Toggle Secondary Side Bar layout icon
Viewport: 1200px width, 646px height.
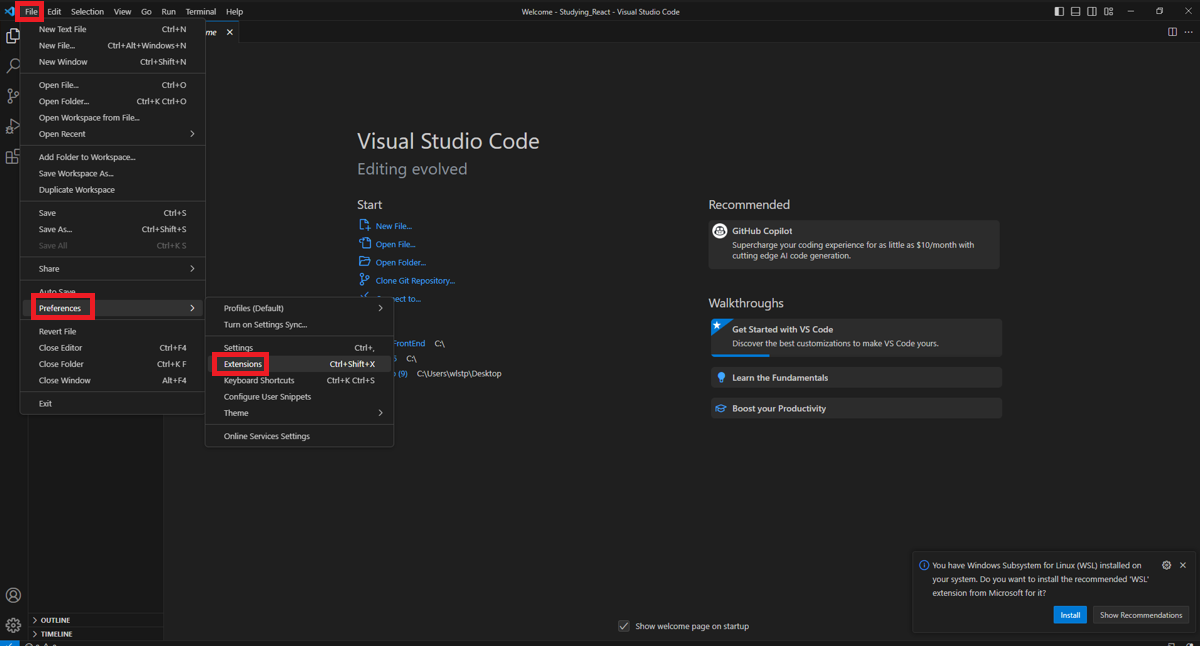pyautogui.click(x=1092, y=12)
